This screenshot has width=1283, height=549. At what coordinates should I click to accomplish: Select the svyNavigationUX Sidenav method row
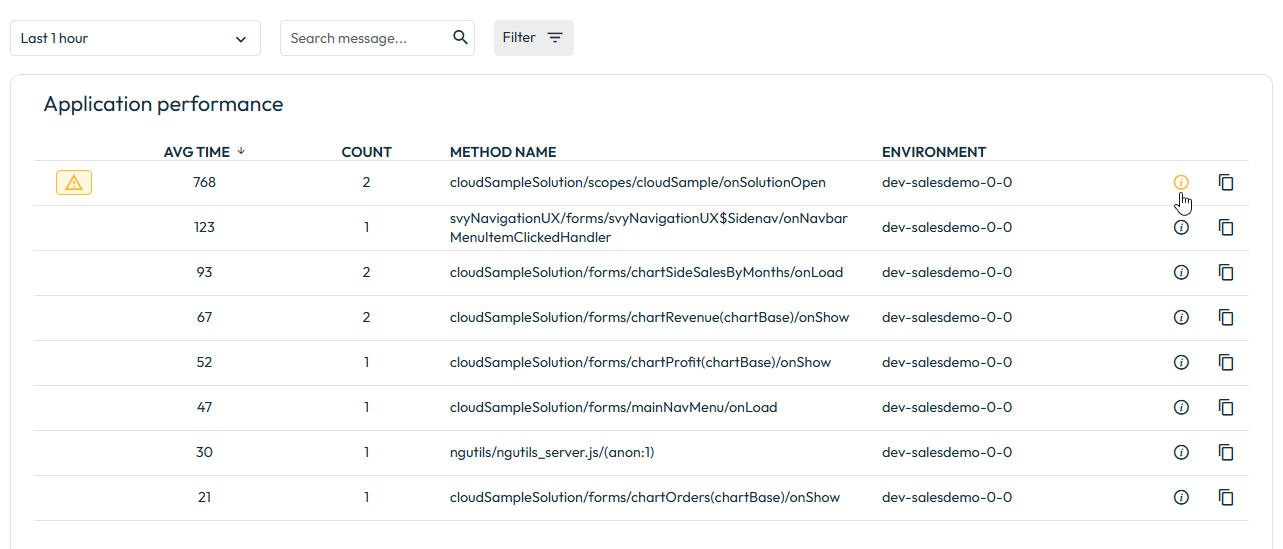(641, 228)
